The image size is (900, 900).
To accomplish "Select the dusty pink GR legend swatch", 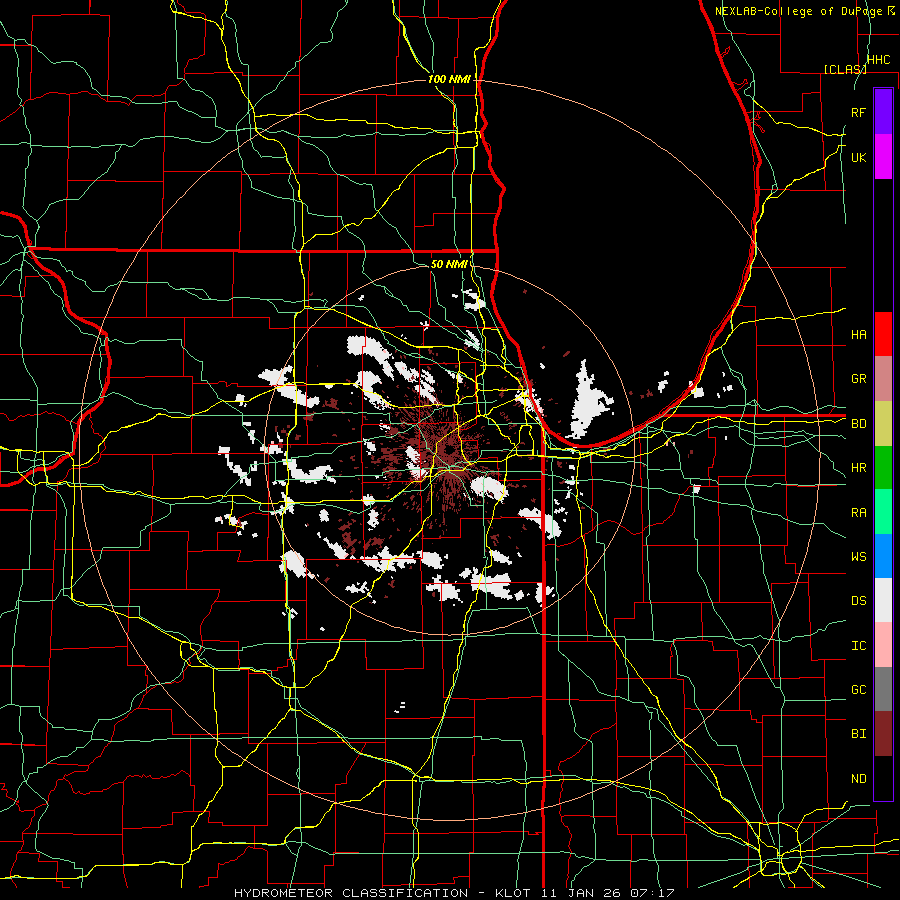I will (883, 378).
